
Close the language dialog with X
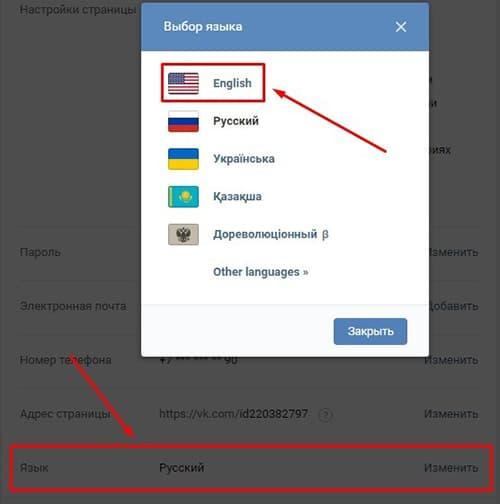pyautogui.click(x=401, y=27)
